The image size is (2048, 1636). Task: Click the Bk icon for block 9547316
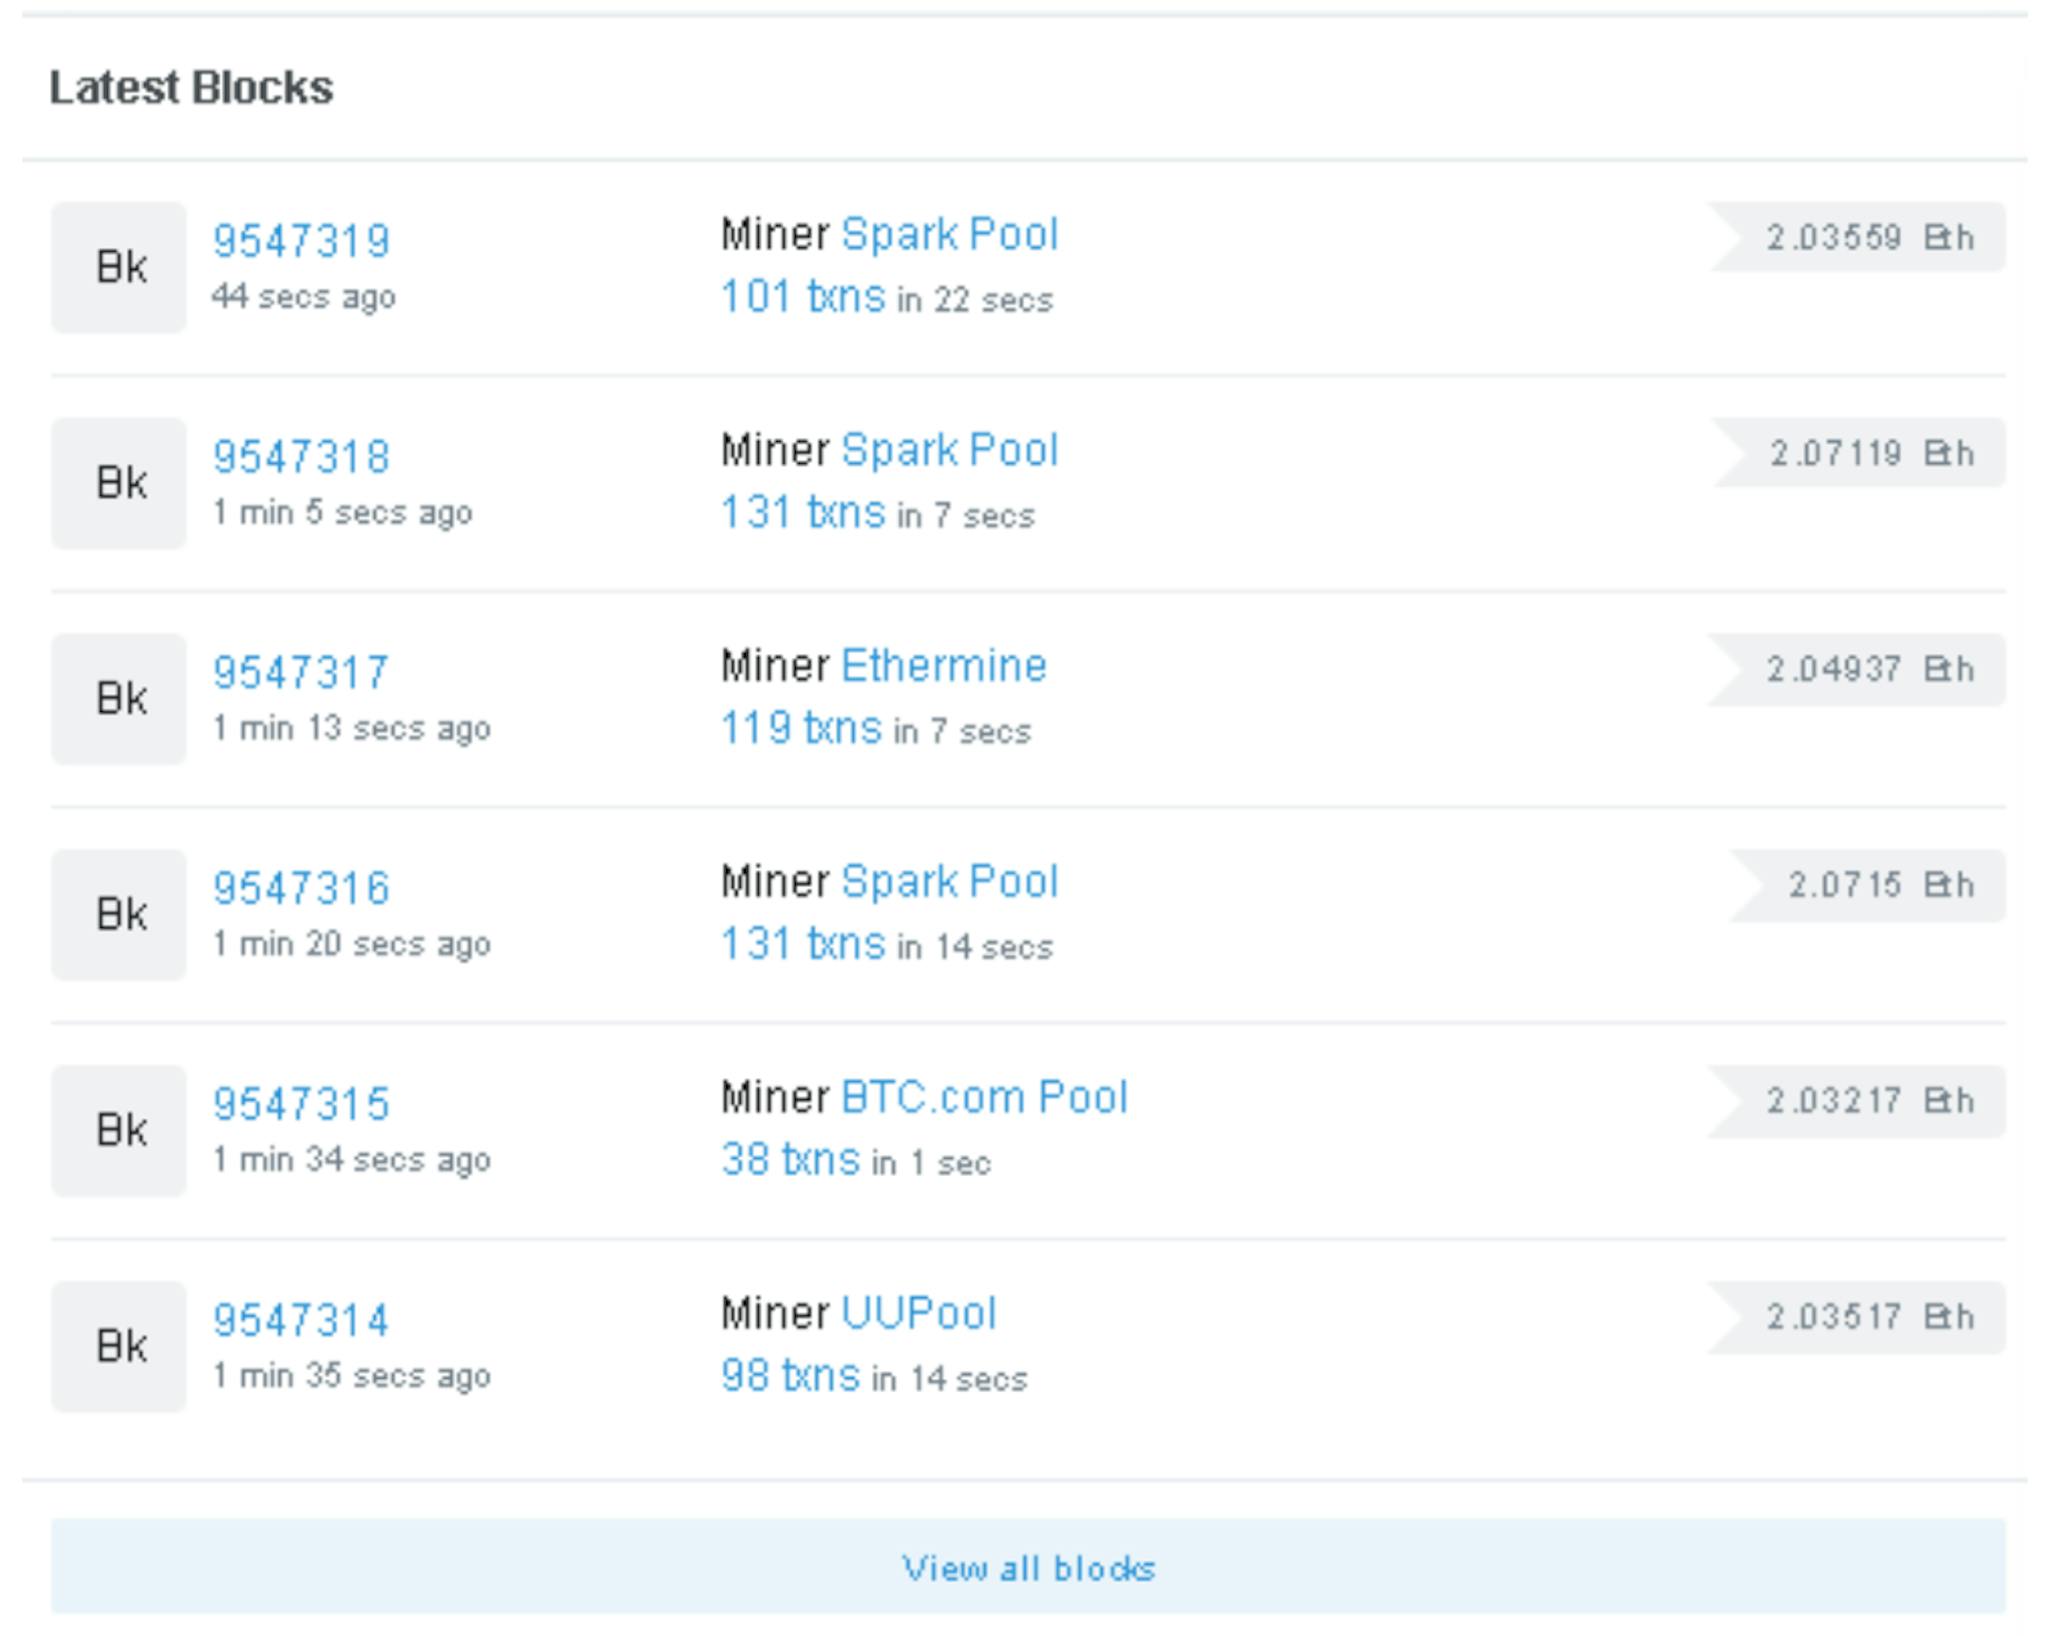coord(118,914)
